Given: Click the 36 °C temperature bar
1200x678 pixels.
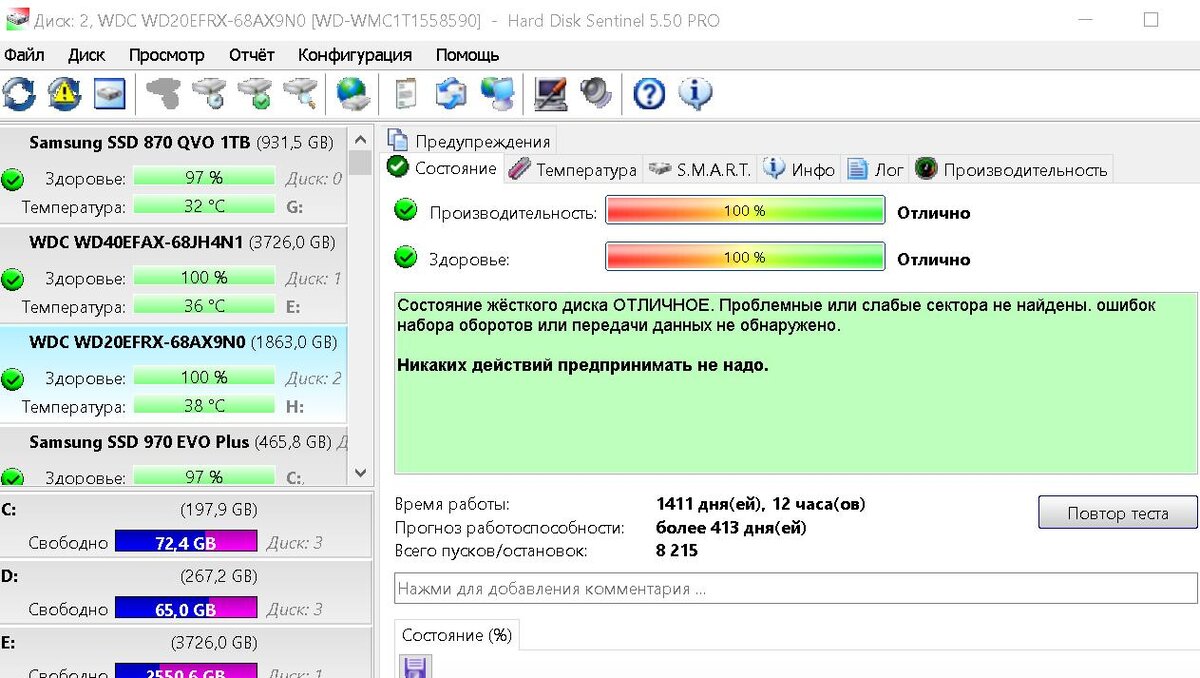Looking at the screenshot, I should (x=204, y=306).
